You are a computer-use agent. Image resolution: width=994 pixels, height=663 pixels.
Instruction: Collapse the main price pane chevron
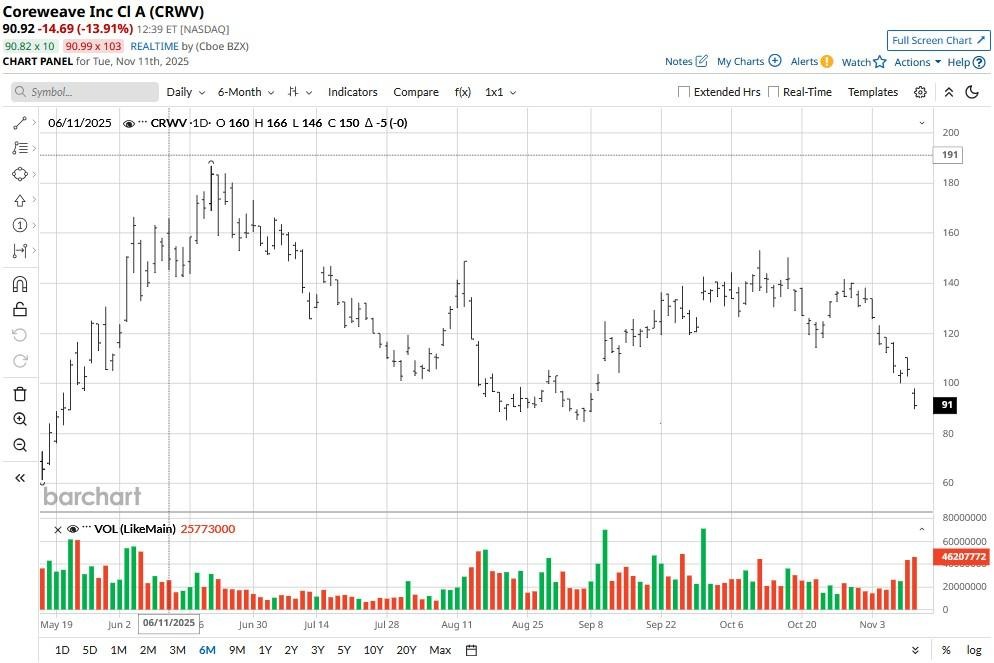(922, 123)
